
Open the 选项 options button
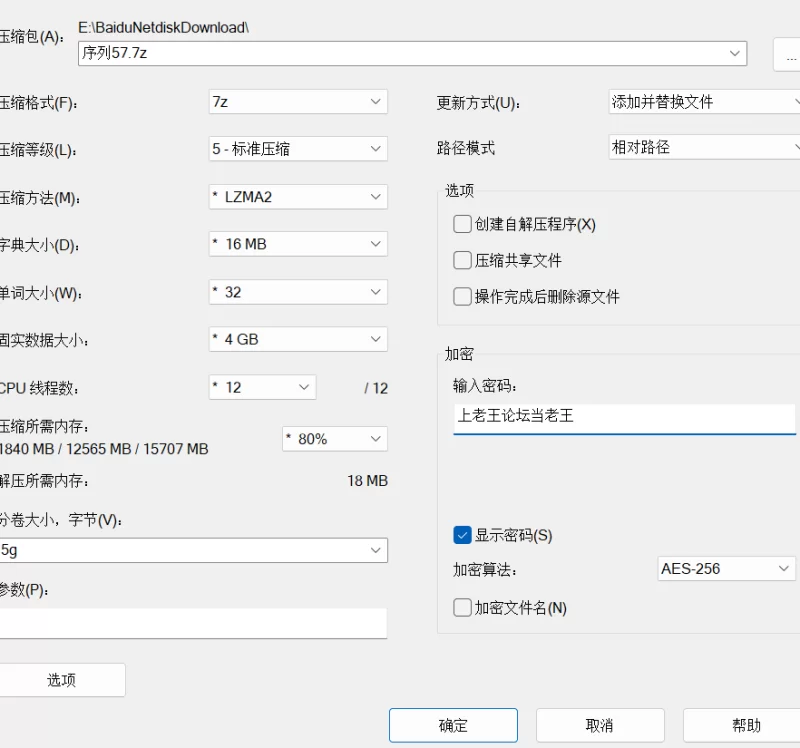[x=62, y=680]
